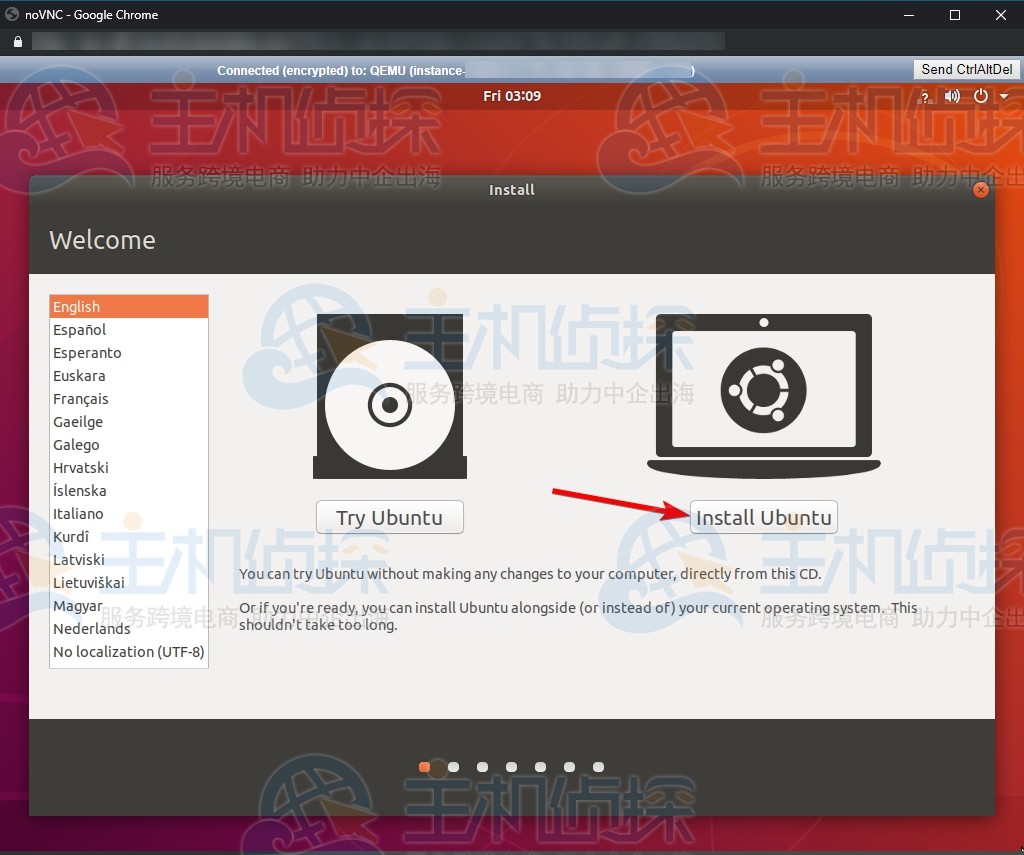Viewport: 1024px width, 855px height.
Task: Click the Try Ubuntu CD icon
Action: tap(390, 397)
